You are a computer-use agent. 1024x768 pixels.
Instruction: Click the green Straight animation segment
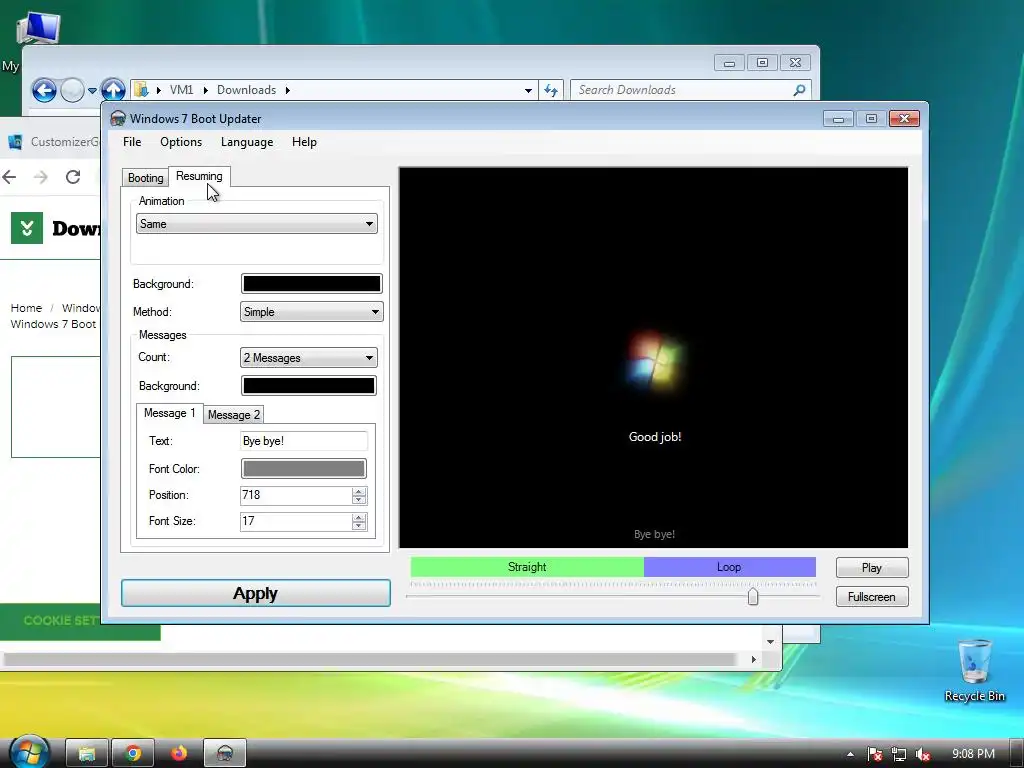527,567
